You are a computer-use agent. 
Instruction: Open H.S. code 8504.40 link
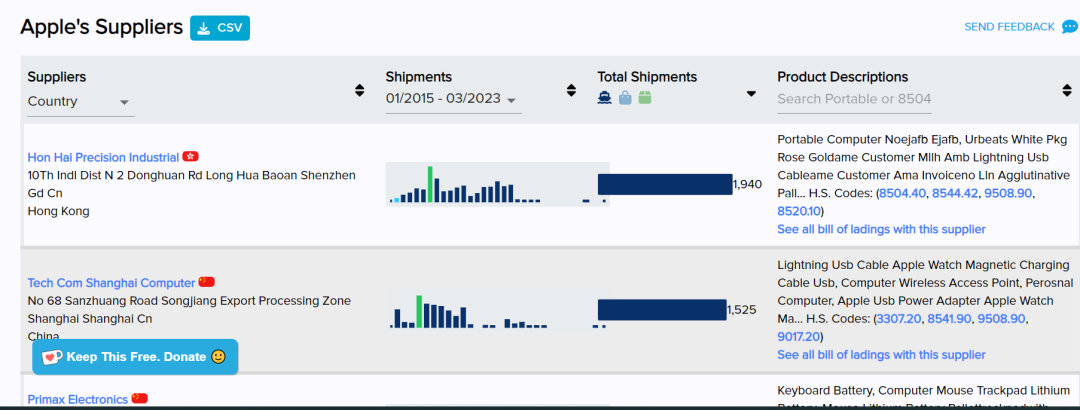point(902,193)
